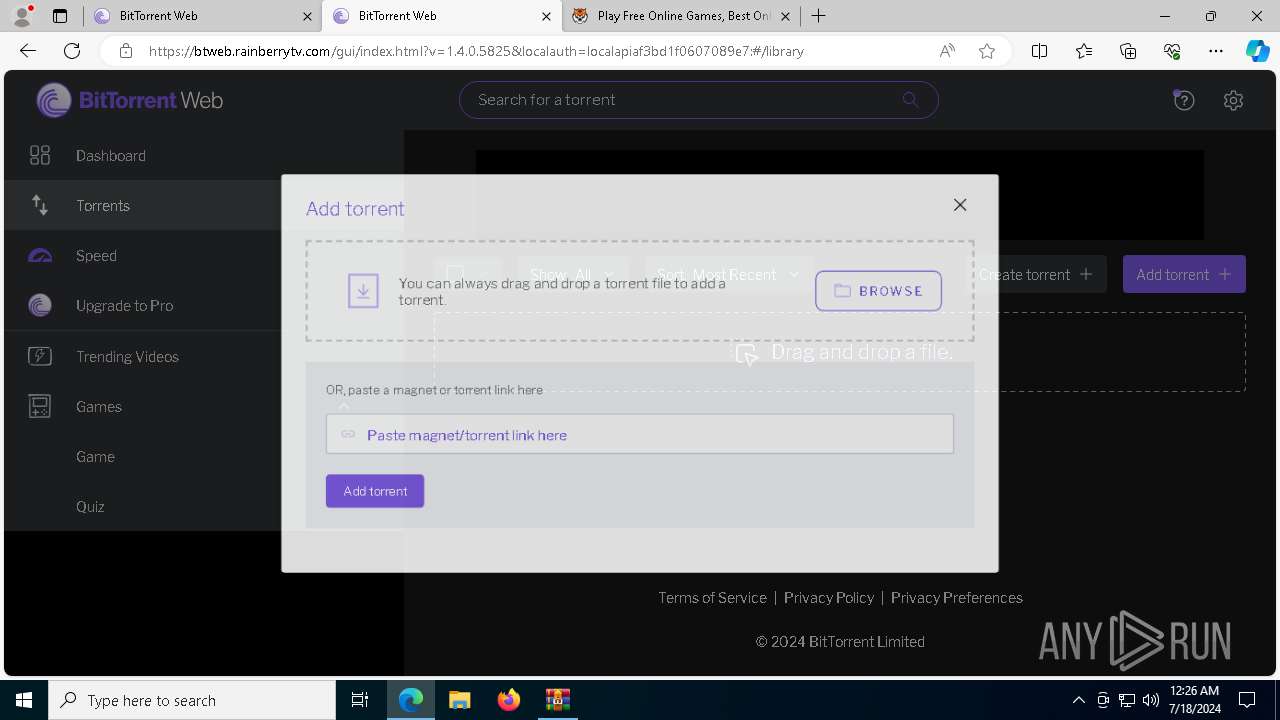This screenshot has width=1280, height=720.
Task: Open split screen browser icon
Action: tap(1039, 51)
